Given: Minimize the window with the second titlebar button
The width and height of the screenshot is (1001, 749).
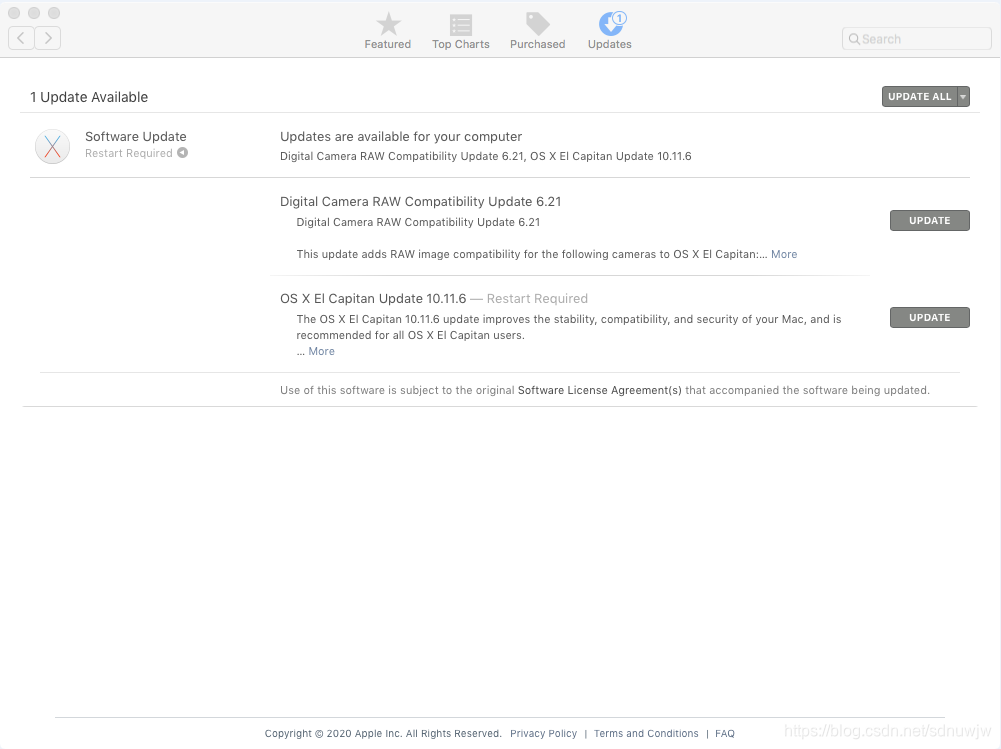Looking at the screenshot, I should click(x=34, y=13).
